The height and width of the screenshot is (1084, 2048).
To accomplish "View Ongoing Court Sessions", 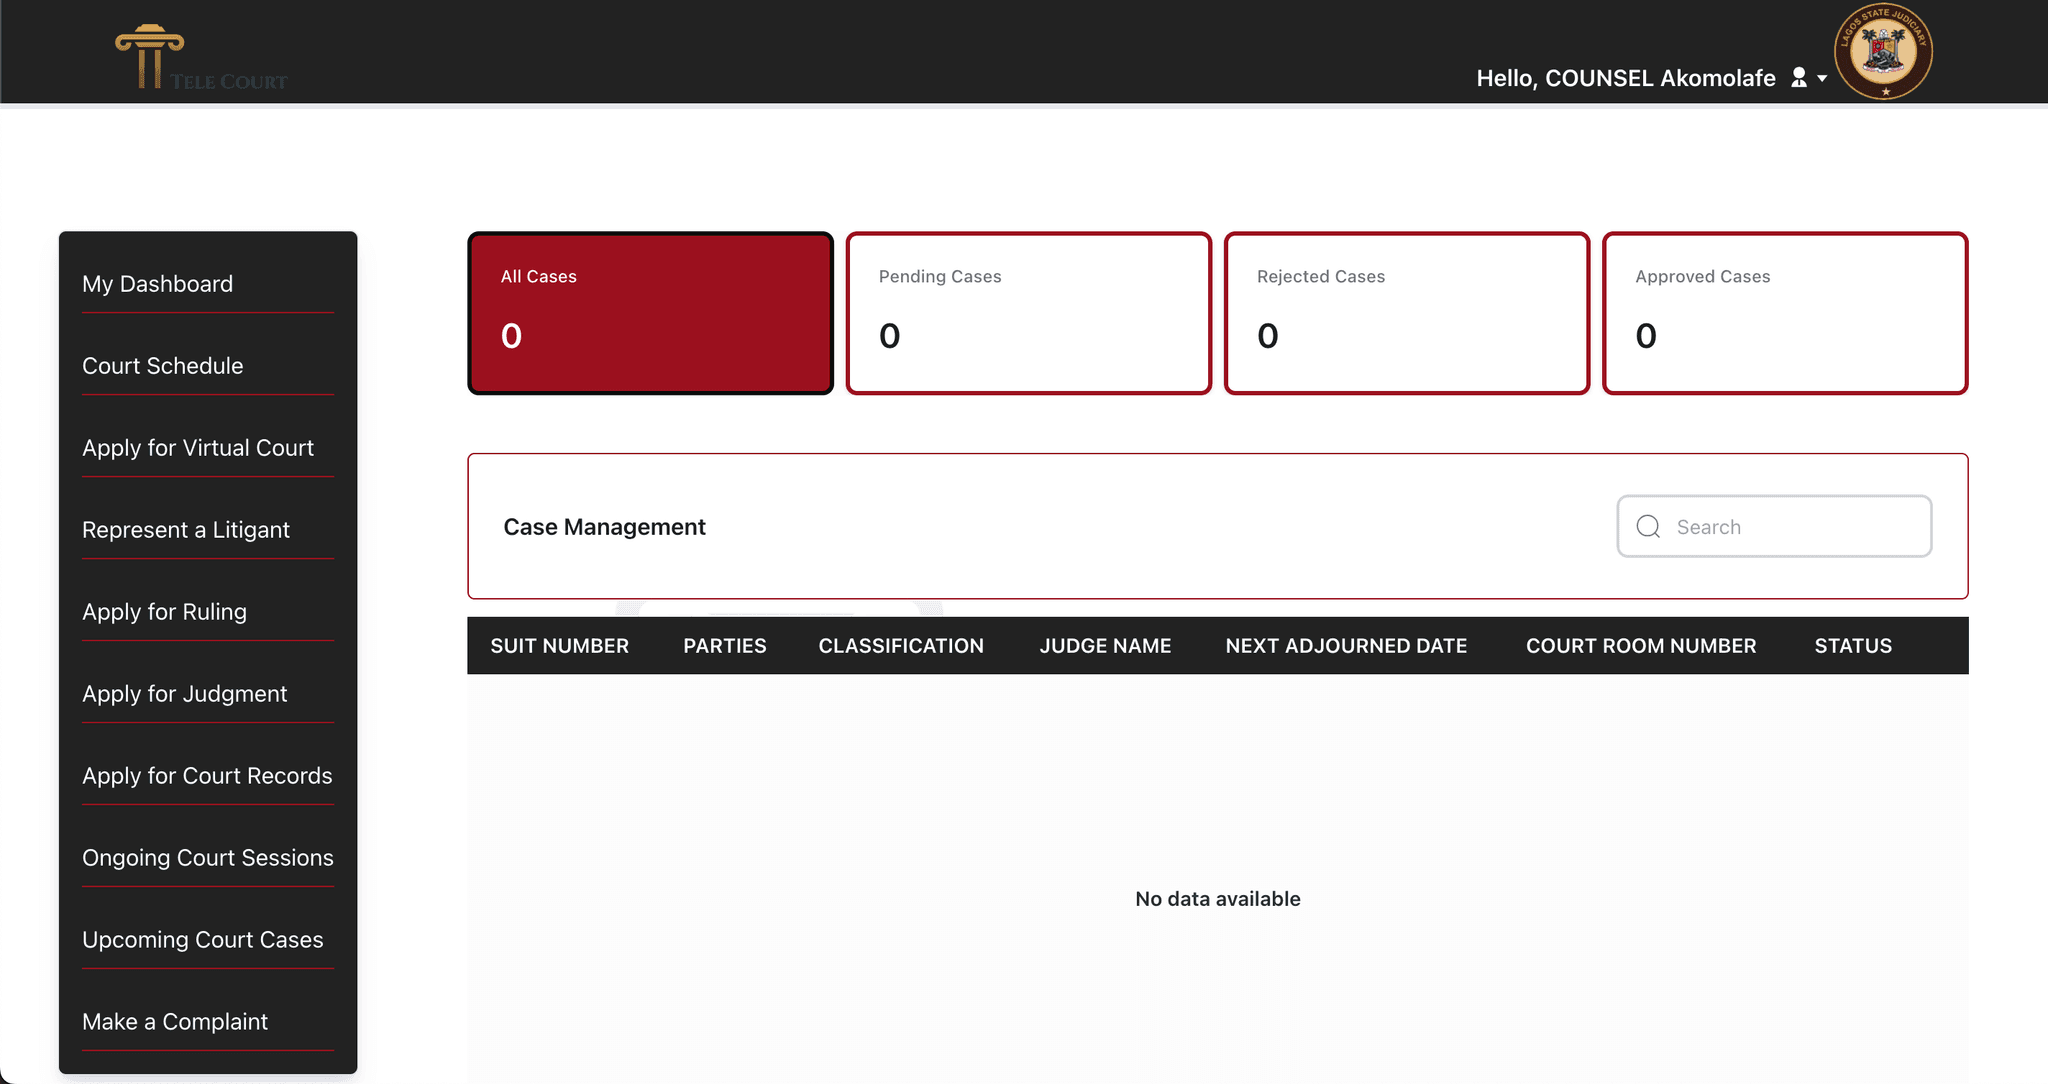I will click(x=208, y=858).
